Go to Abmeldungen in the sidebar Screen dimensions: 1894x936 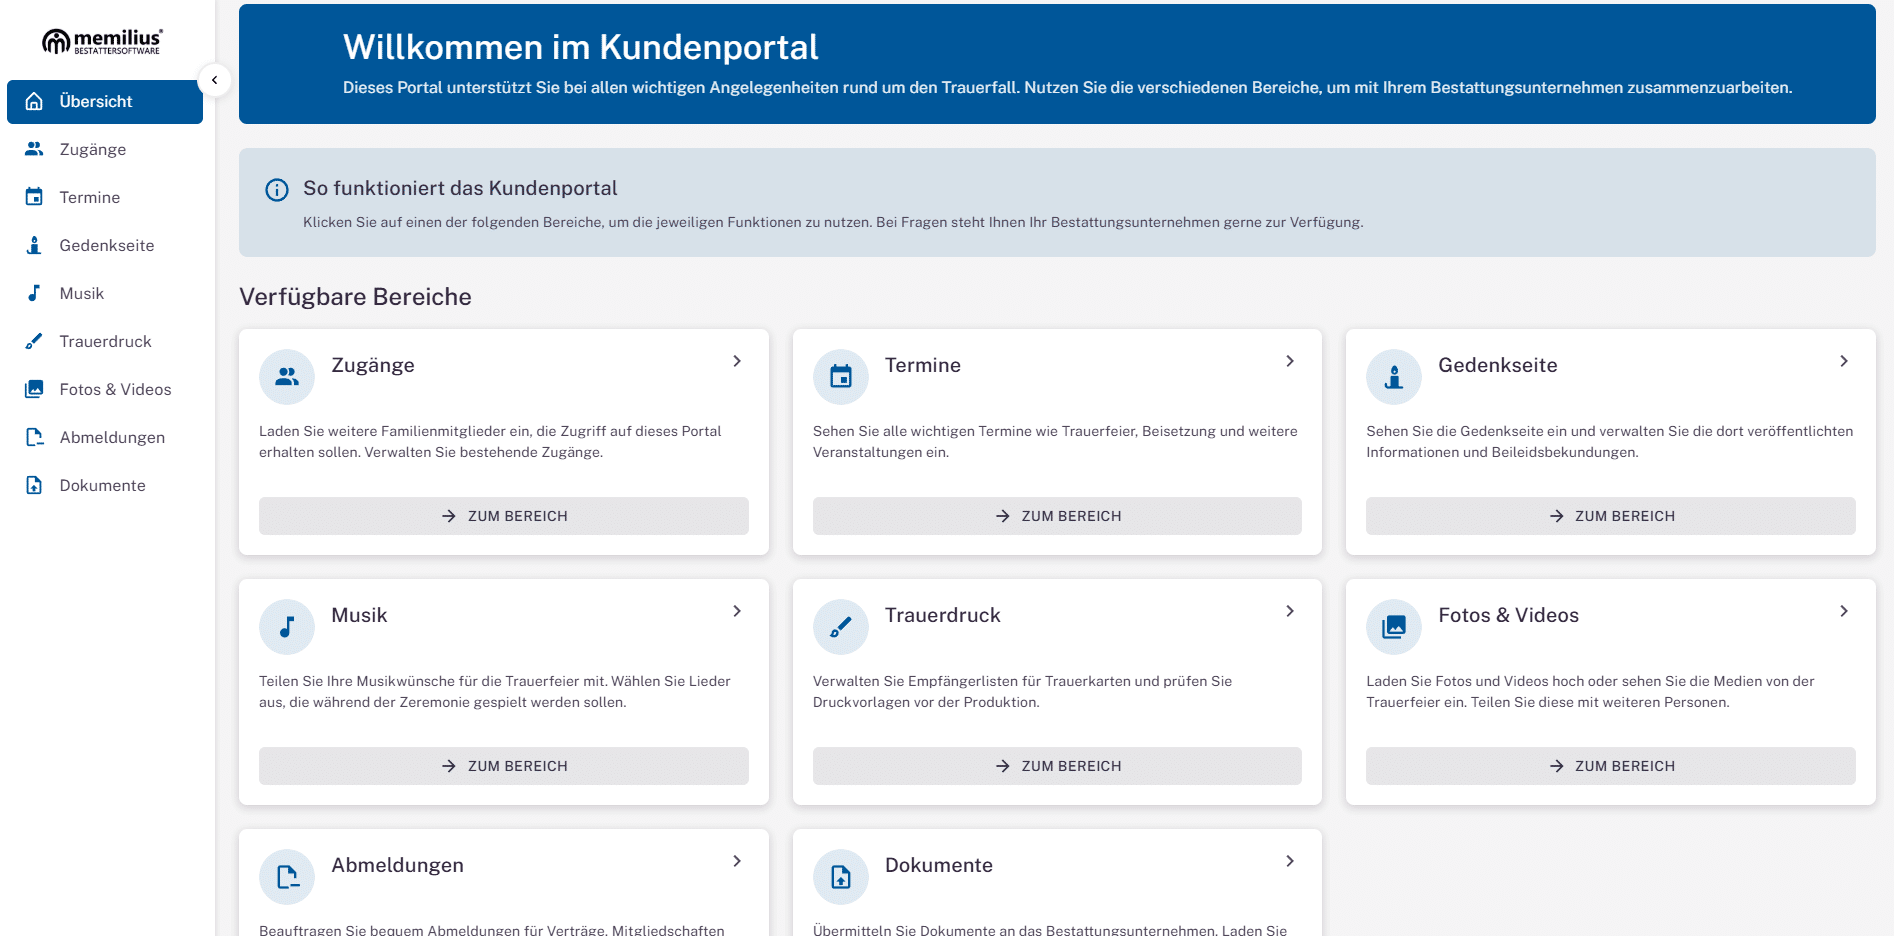coord(111,438)
